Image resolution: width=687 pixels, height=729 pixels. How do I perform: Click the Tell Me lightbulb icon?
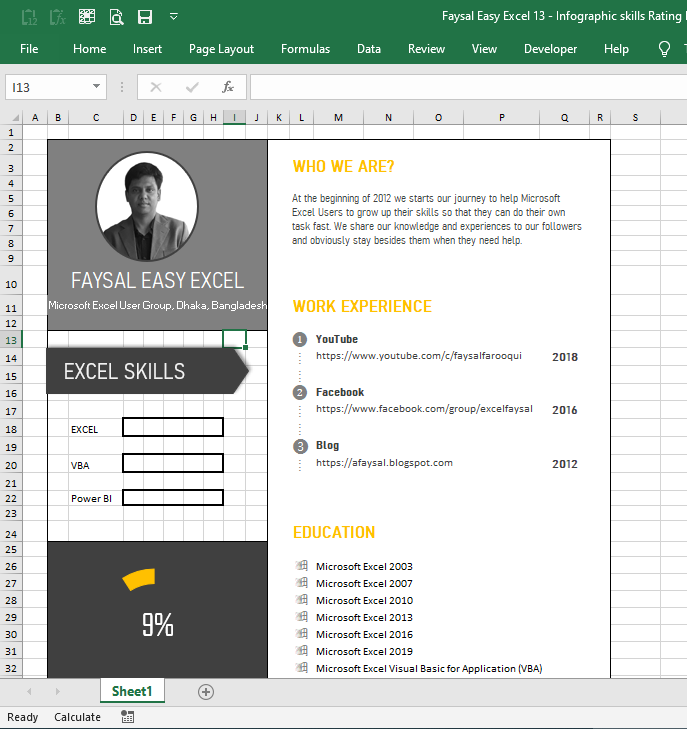pos(664,49)
